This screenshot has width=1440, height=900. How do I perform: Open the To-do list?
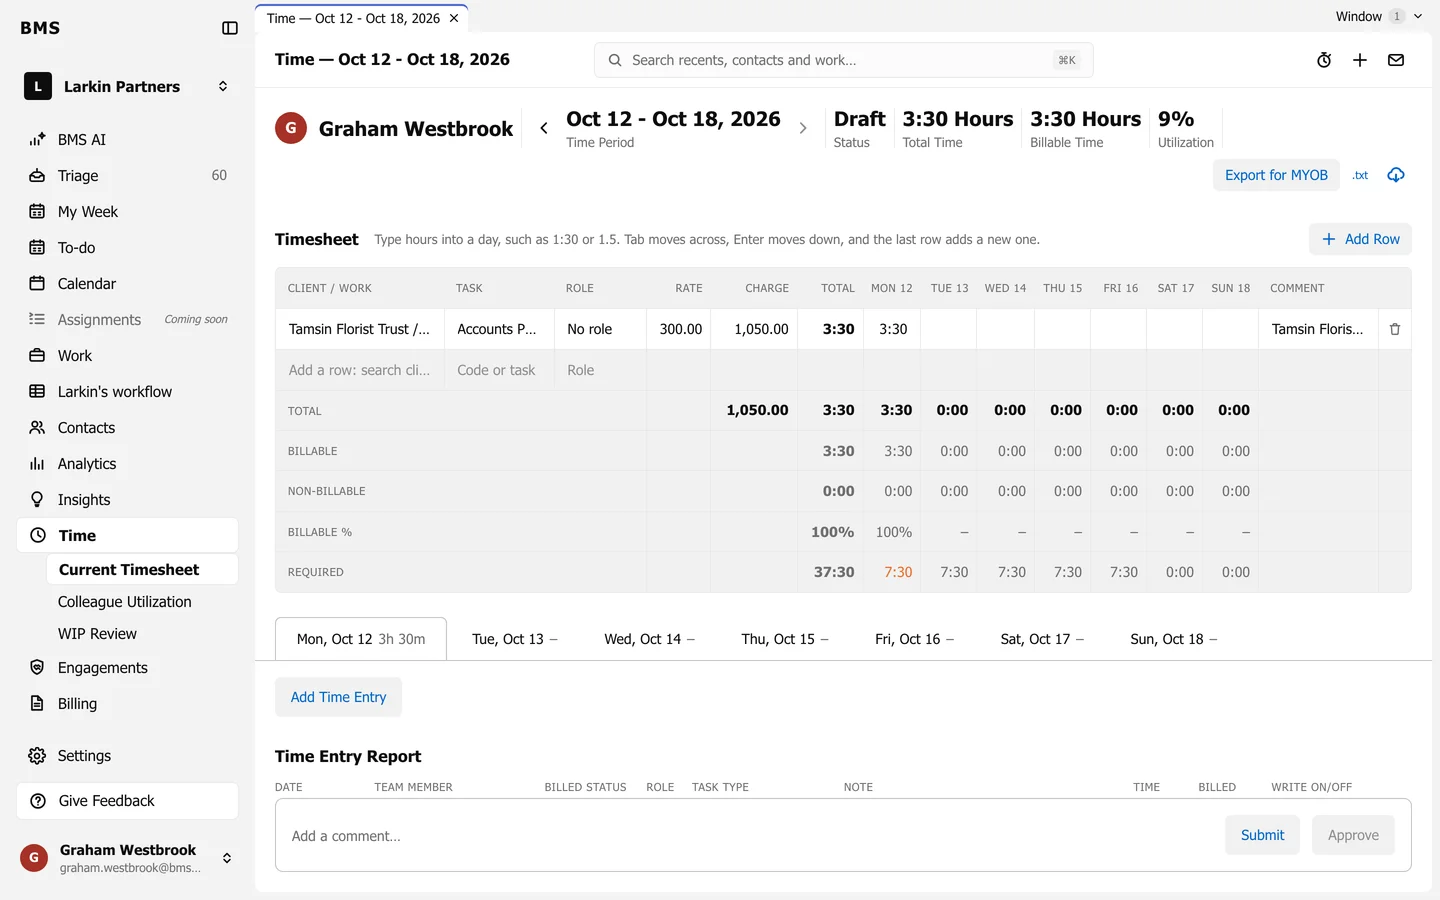point(128,248)
